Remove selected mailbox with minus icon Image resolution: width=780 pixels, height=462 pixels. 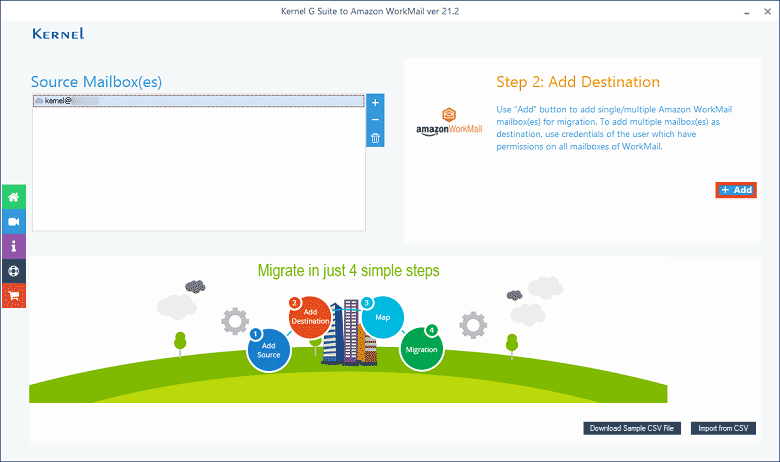click(x=375, y=120)
